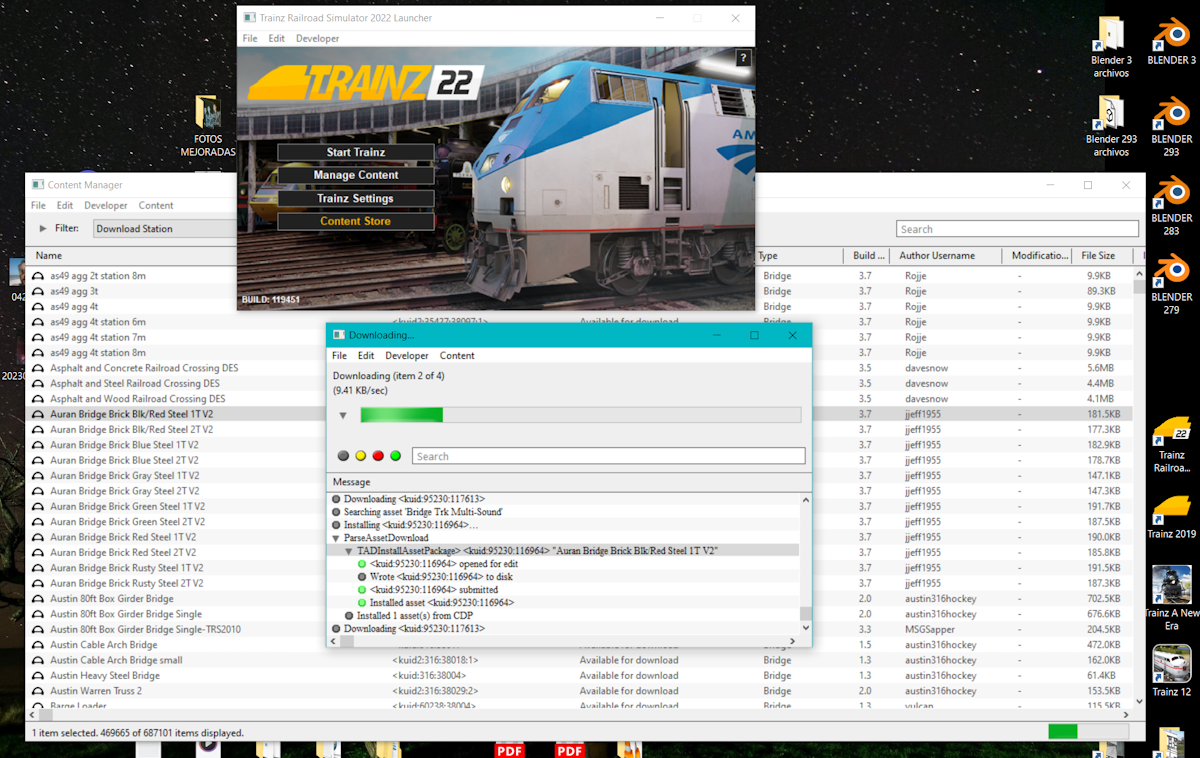Click the Downloading window title bar icon
The image size is (1200, 758).
339,335
